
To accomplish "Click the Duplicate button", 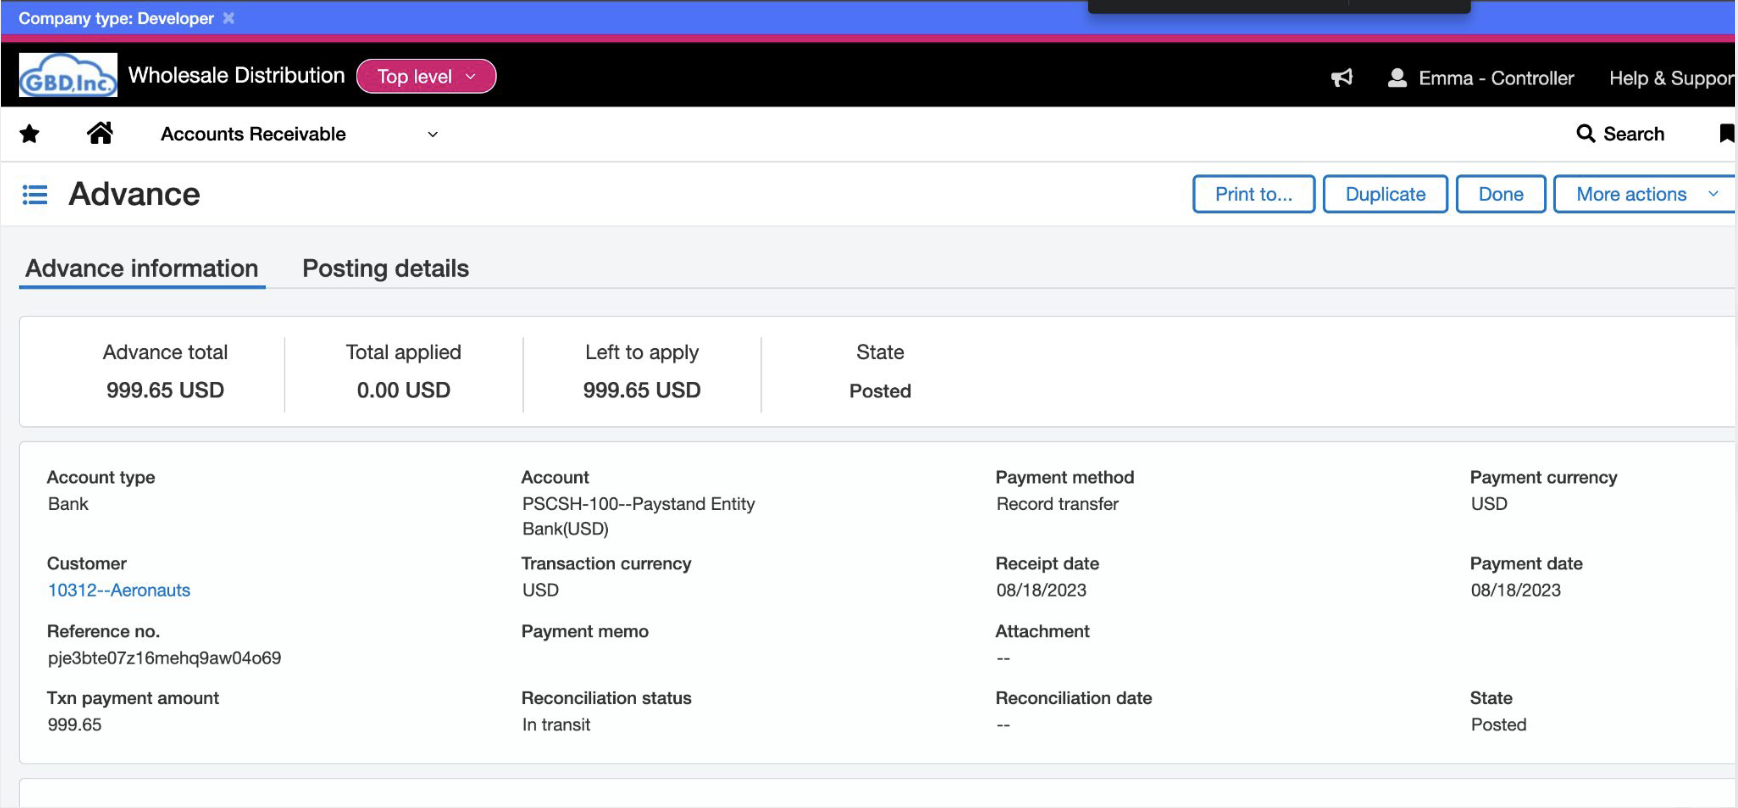I will (x=1385, y=194).
